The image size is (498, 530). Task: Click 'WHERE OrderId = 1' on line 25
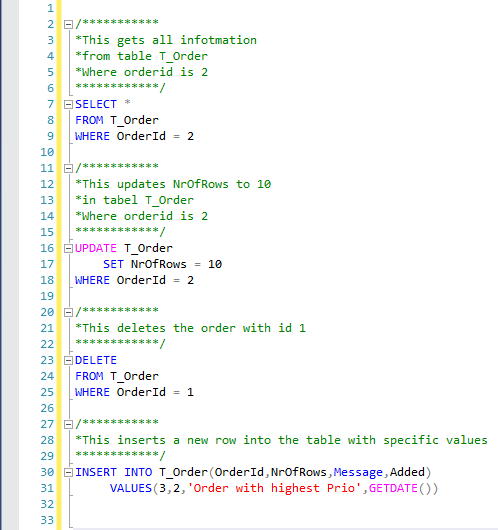coord(134,392)
